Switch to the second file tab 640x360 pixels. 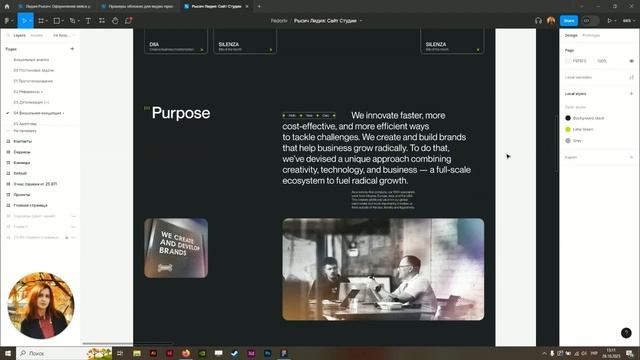(x=137, y=6)
